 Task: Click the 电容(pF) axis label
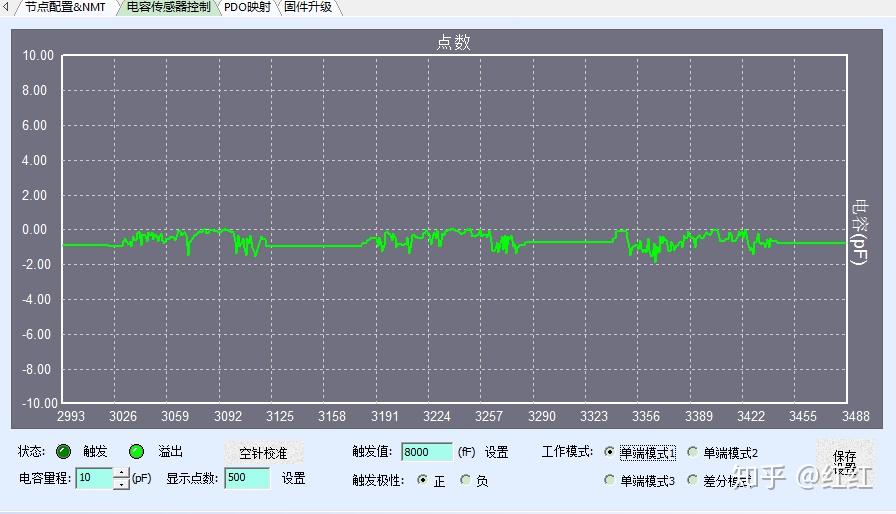point(859,231)
